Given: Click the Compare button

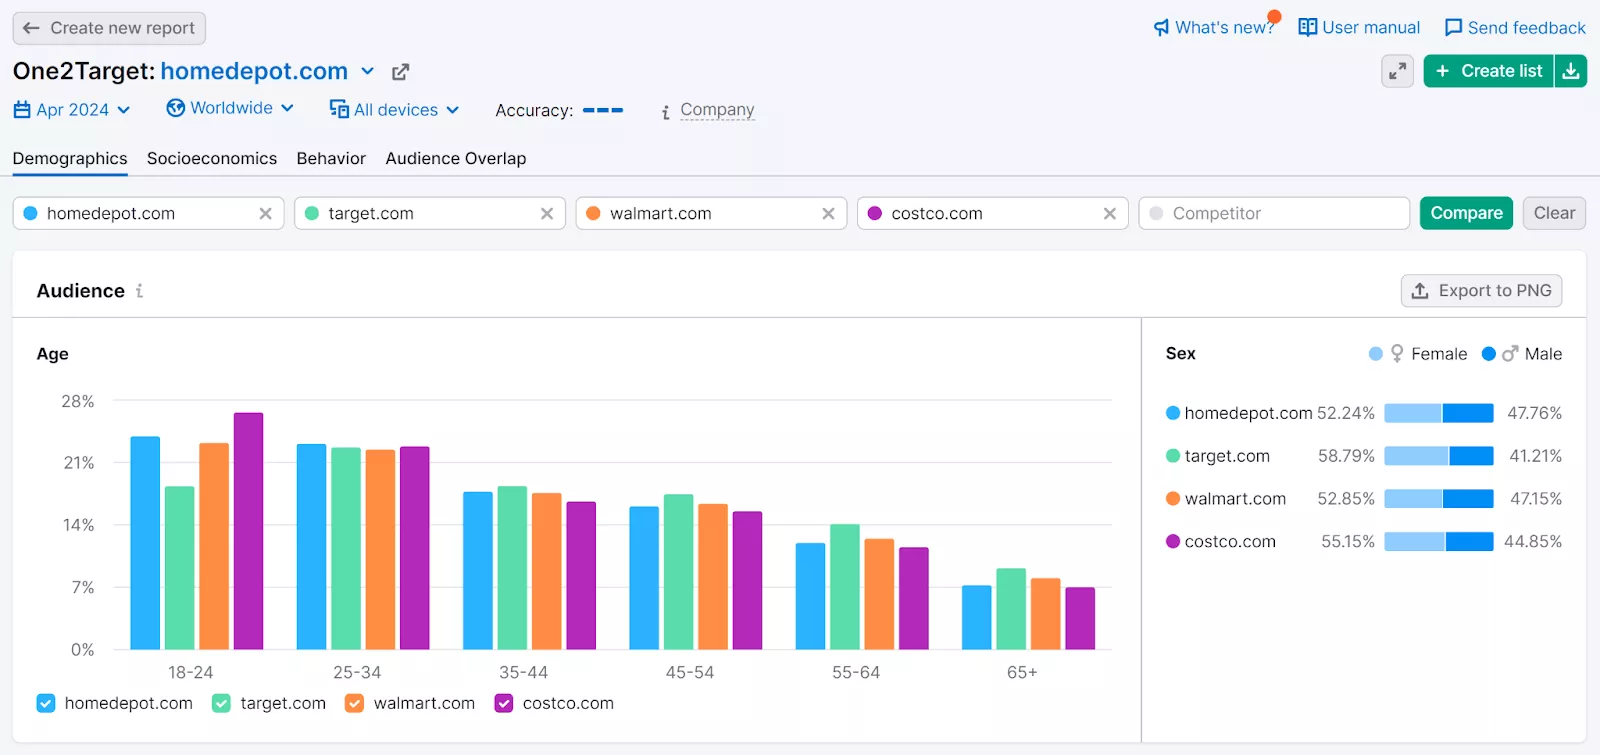Looking at the screenshot, I should point(1466,213).
